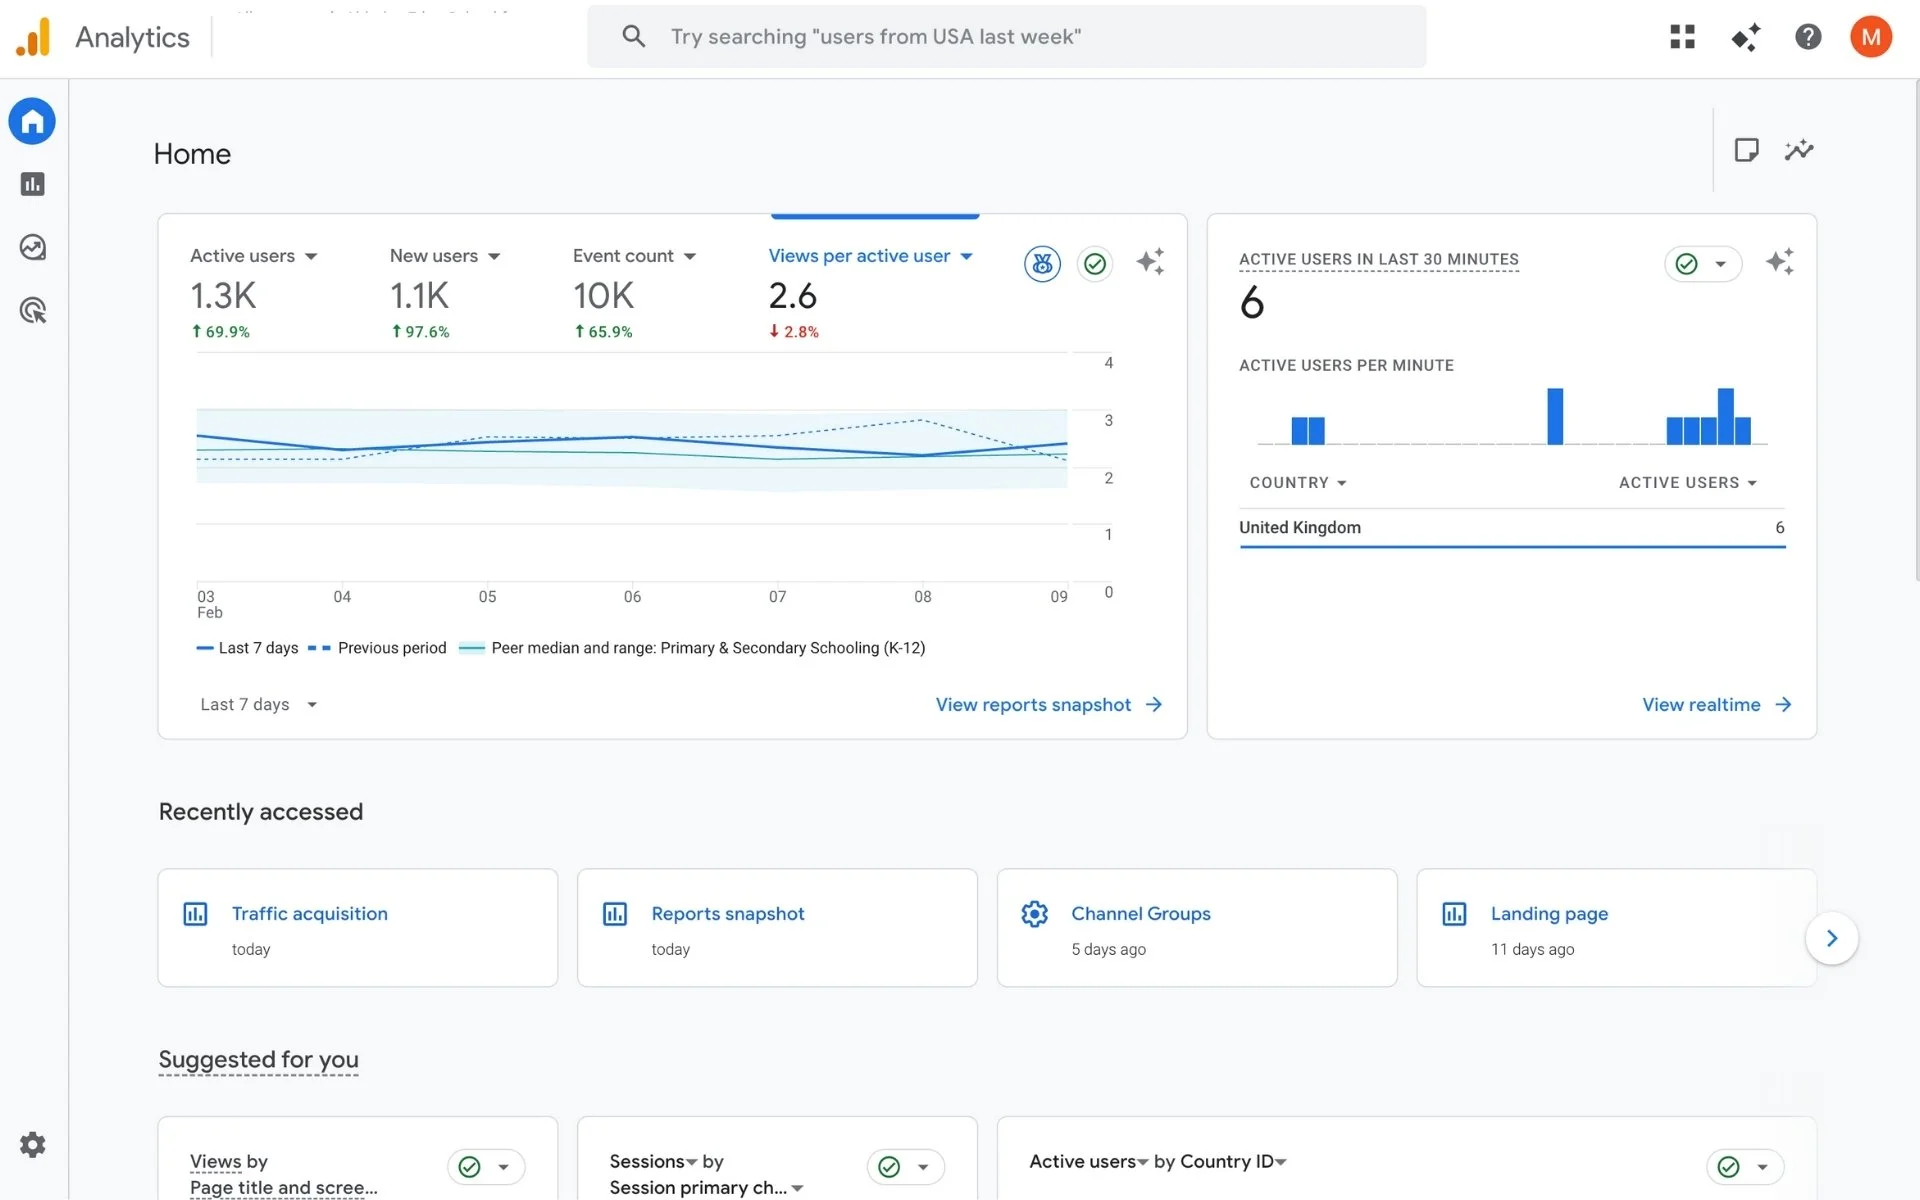The image size is (1920, 1200).
Task: Open the Admin settings gear
Action: [32, 1145]
